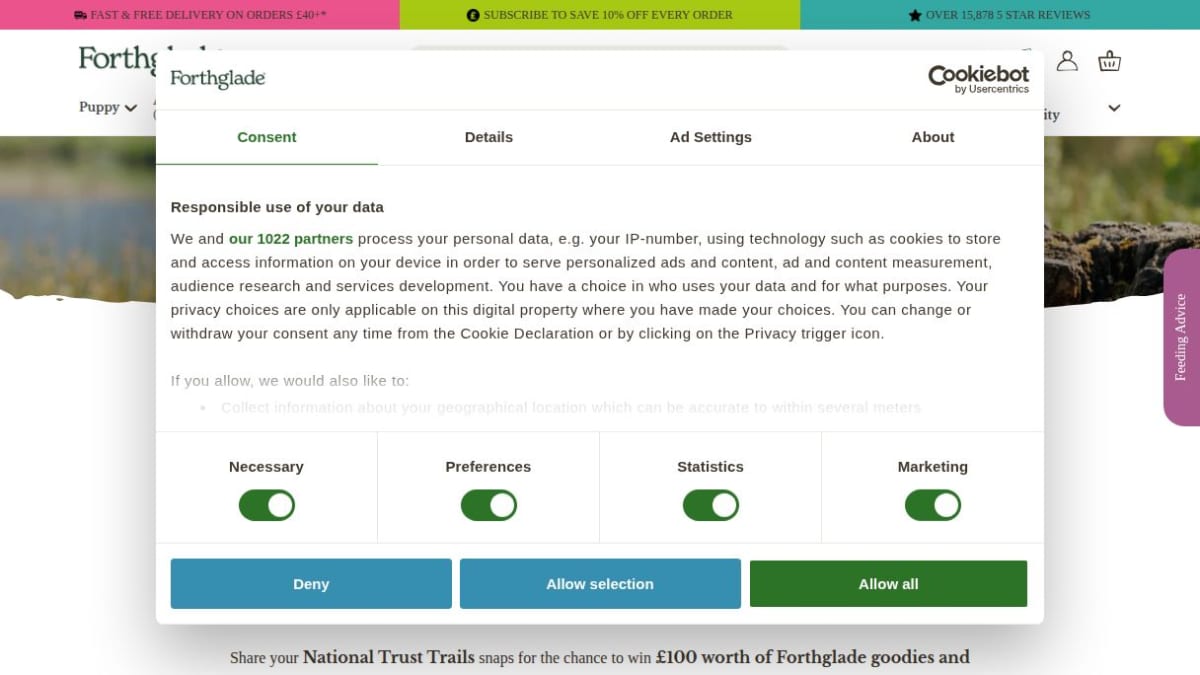Viewport: 1200px width, 675px height.
Task: Toggle the Necessary cookies switch
Action: pyautogui.click(x=266, y=505)
